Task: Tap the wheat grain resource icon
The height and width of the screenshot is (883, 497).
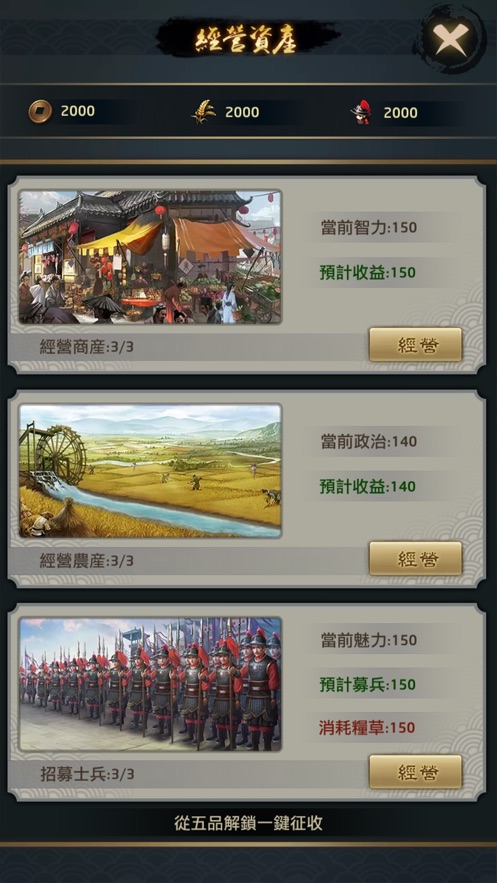Action: pyautogui.click(x=204, y=112)
